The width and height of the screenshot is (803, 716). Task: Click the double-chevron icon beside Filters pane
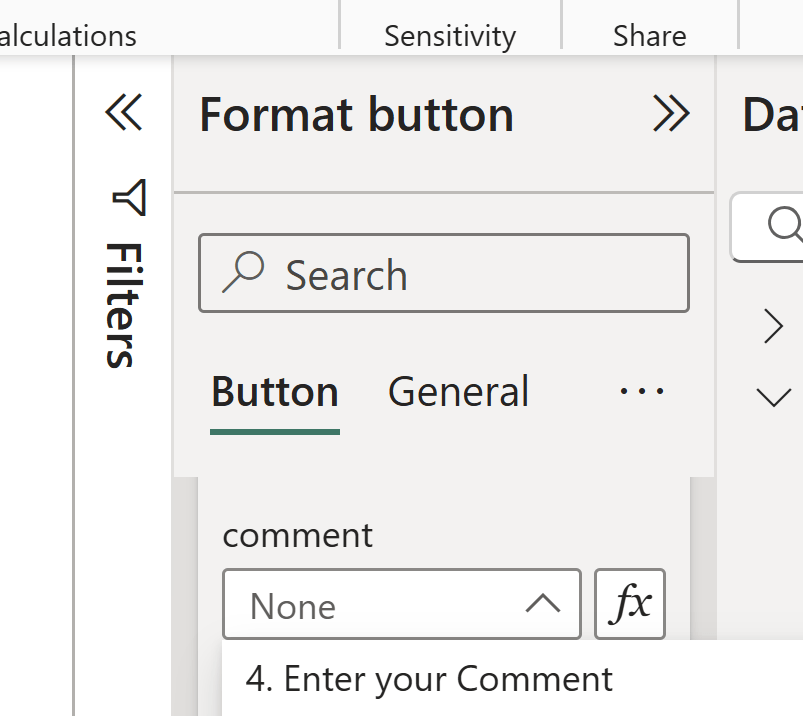[124, 113]
